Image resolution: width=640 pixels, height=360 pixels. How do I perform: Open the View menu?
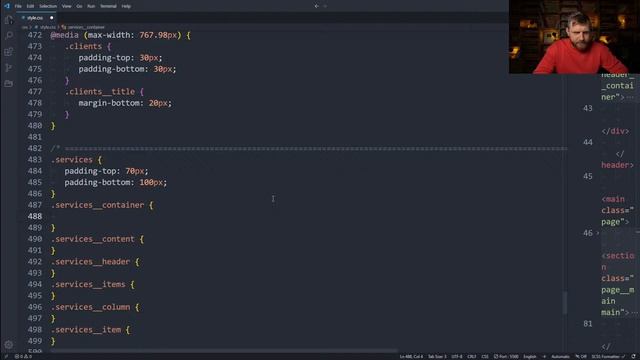click(67, 6)
